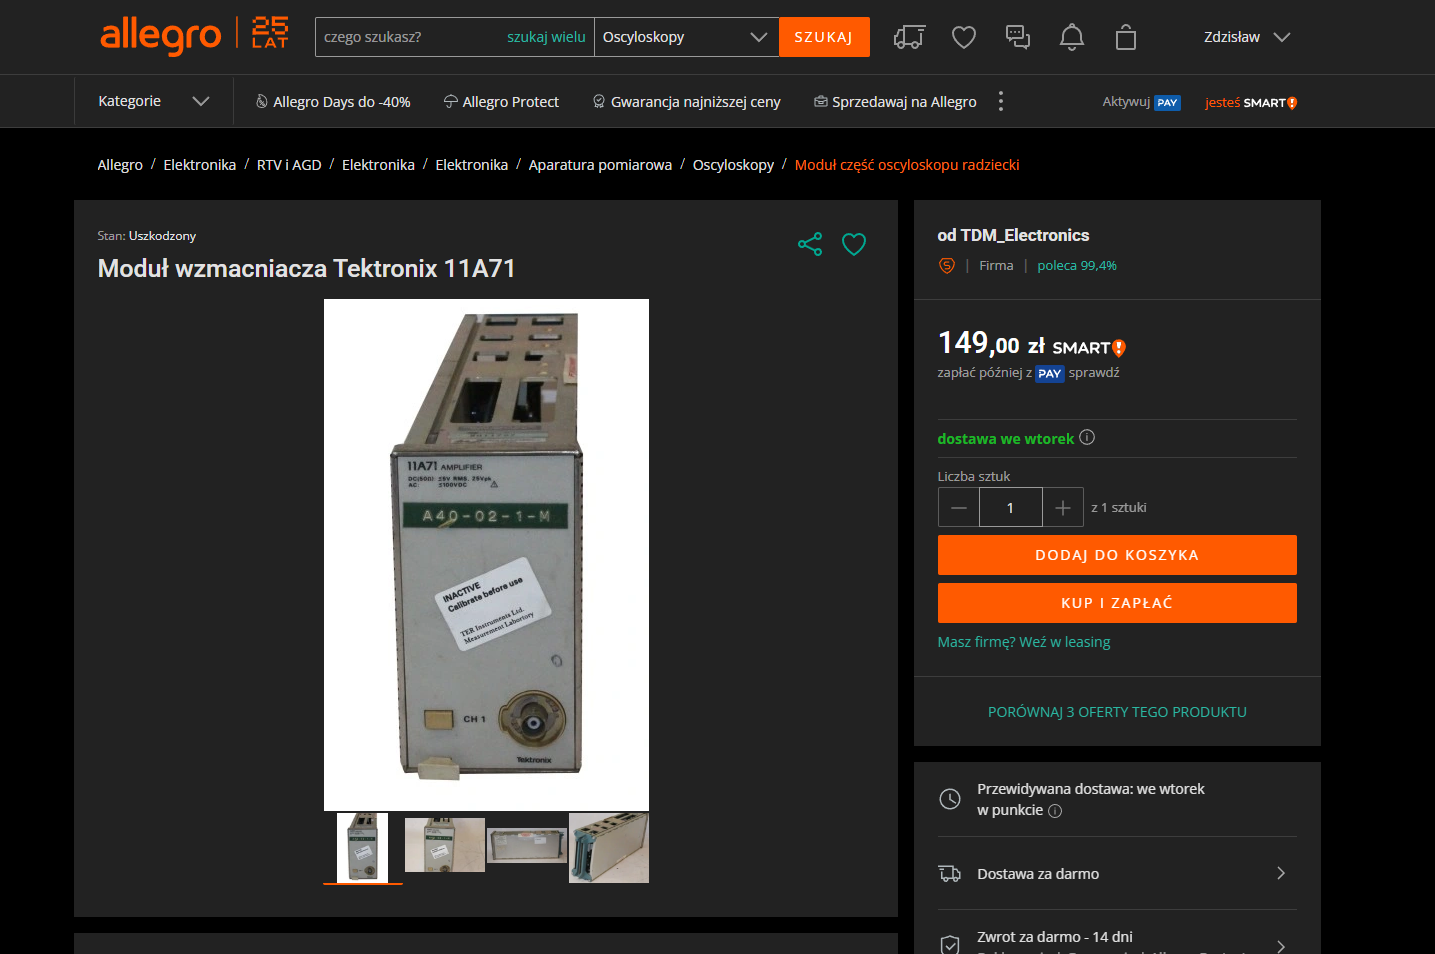Click the SZUKAJ search button

point(824,37)
